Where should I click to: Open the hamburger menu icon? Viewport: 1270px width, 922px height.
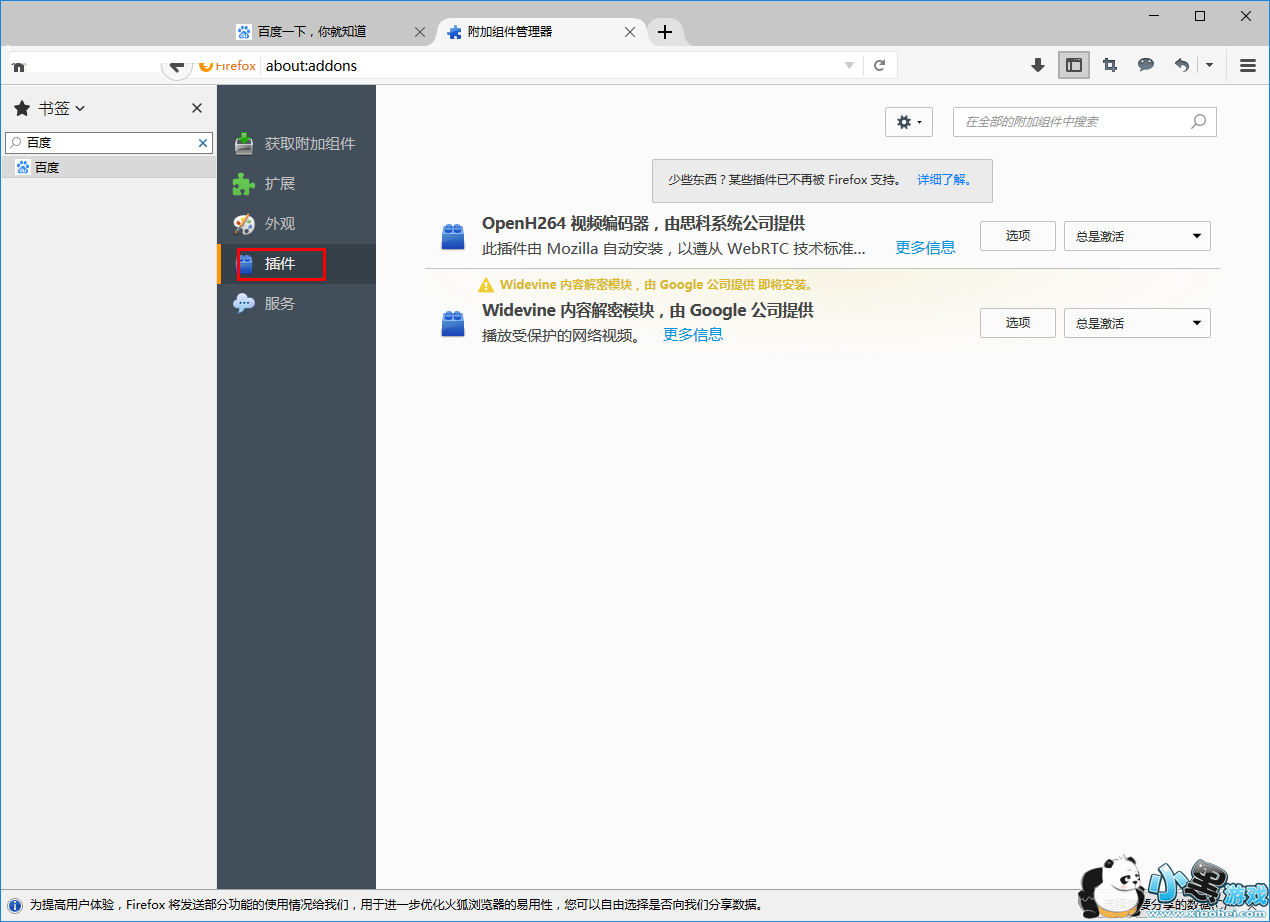click(x=1247, y=65)
